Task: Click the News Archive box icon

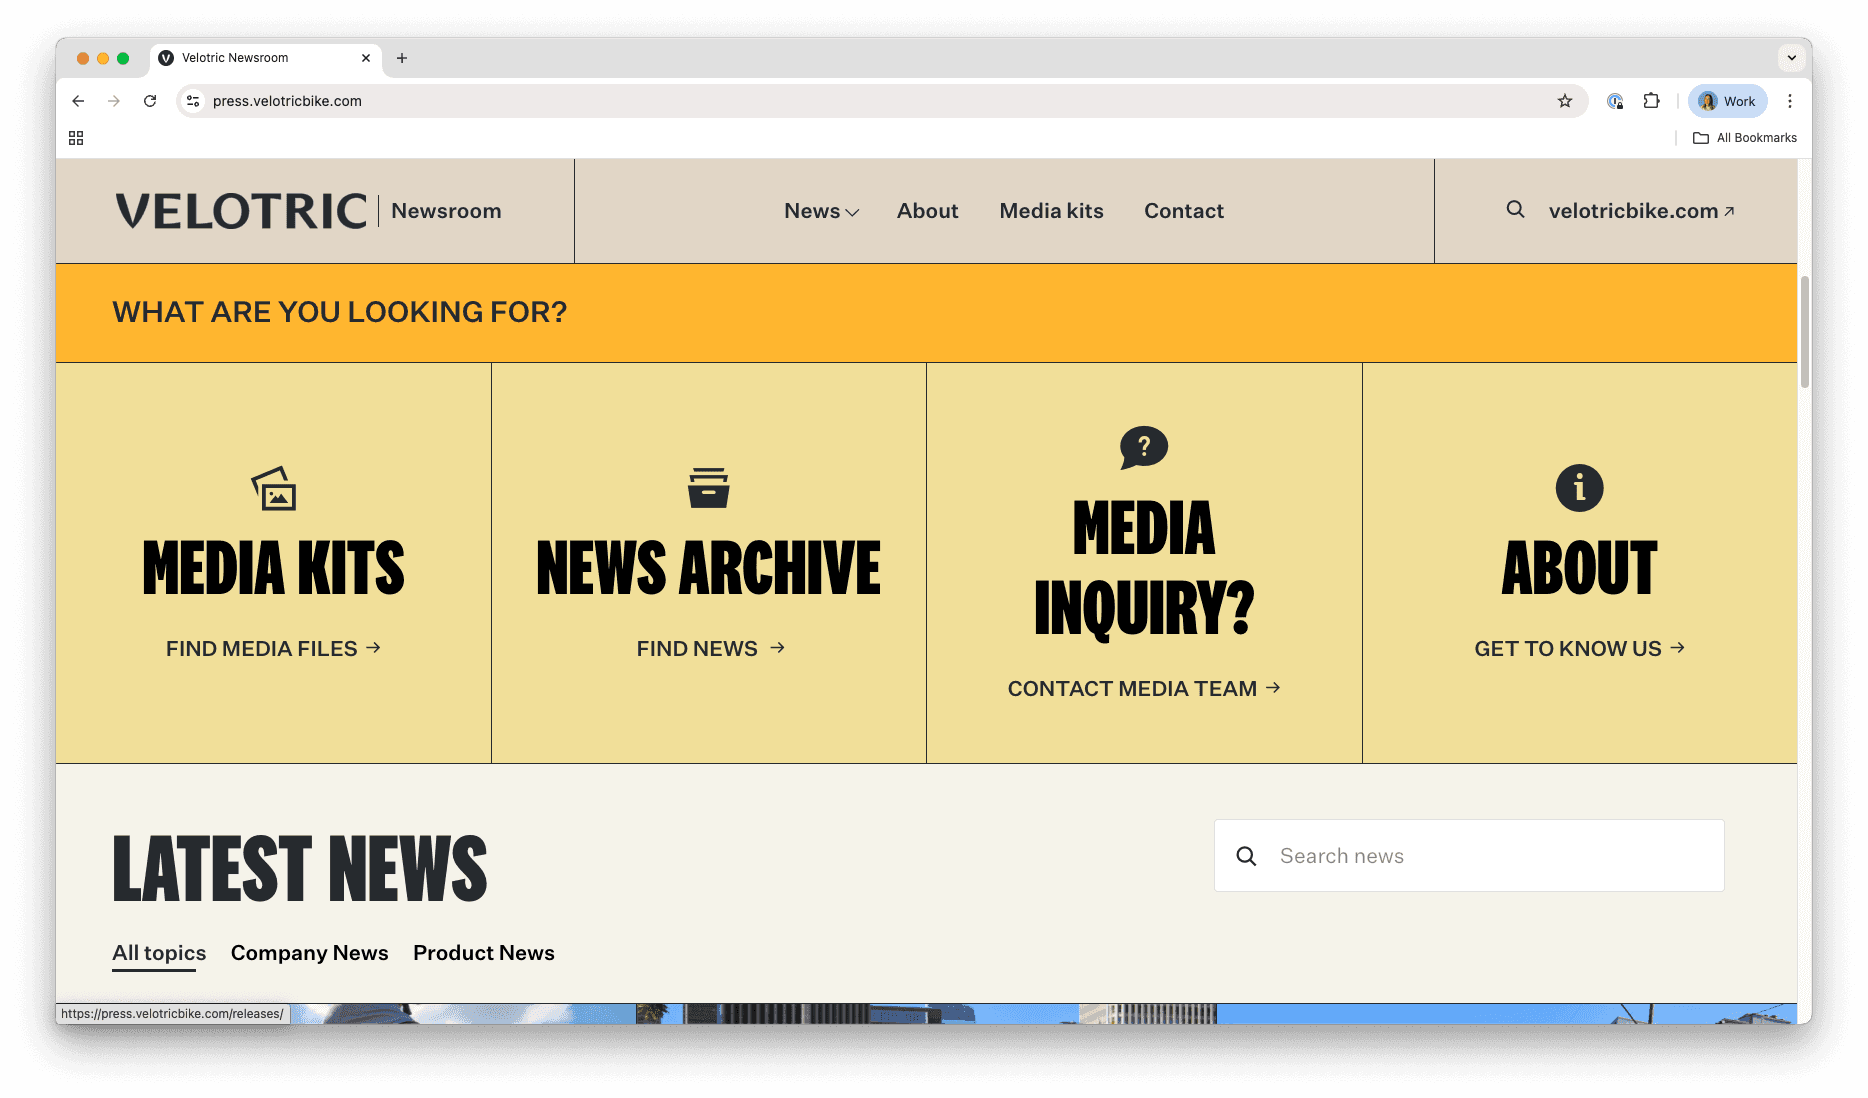Action: click(709, 488)
